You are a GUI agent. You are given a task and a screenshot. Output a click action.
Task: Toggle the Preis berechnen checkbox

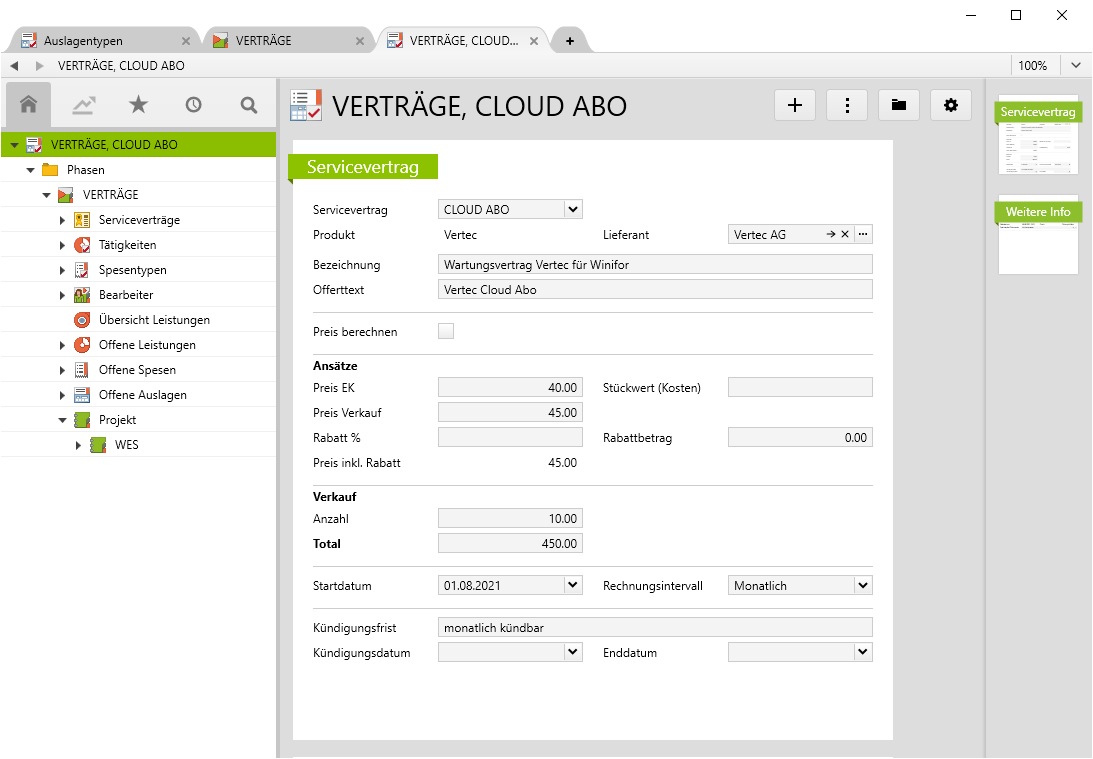click(x=446, y=331)
